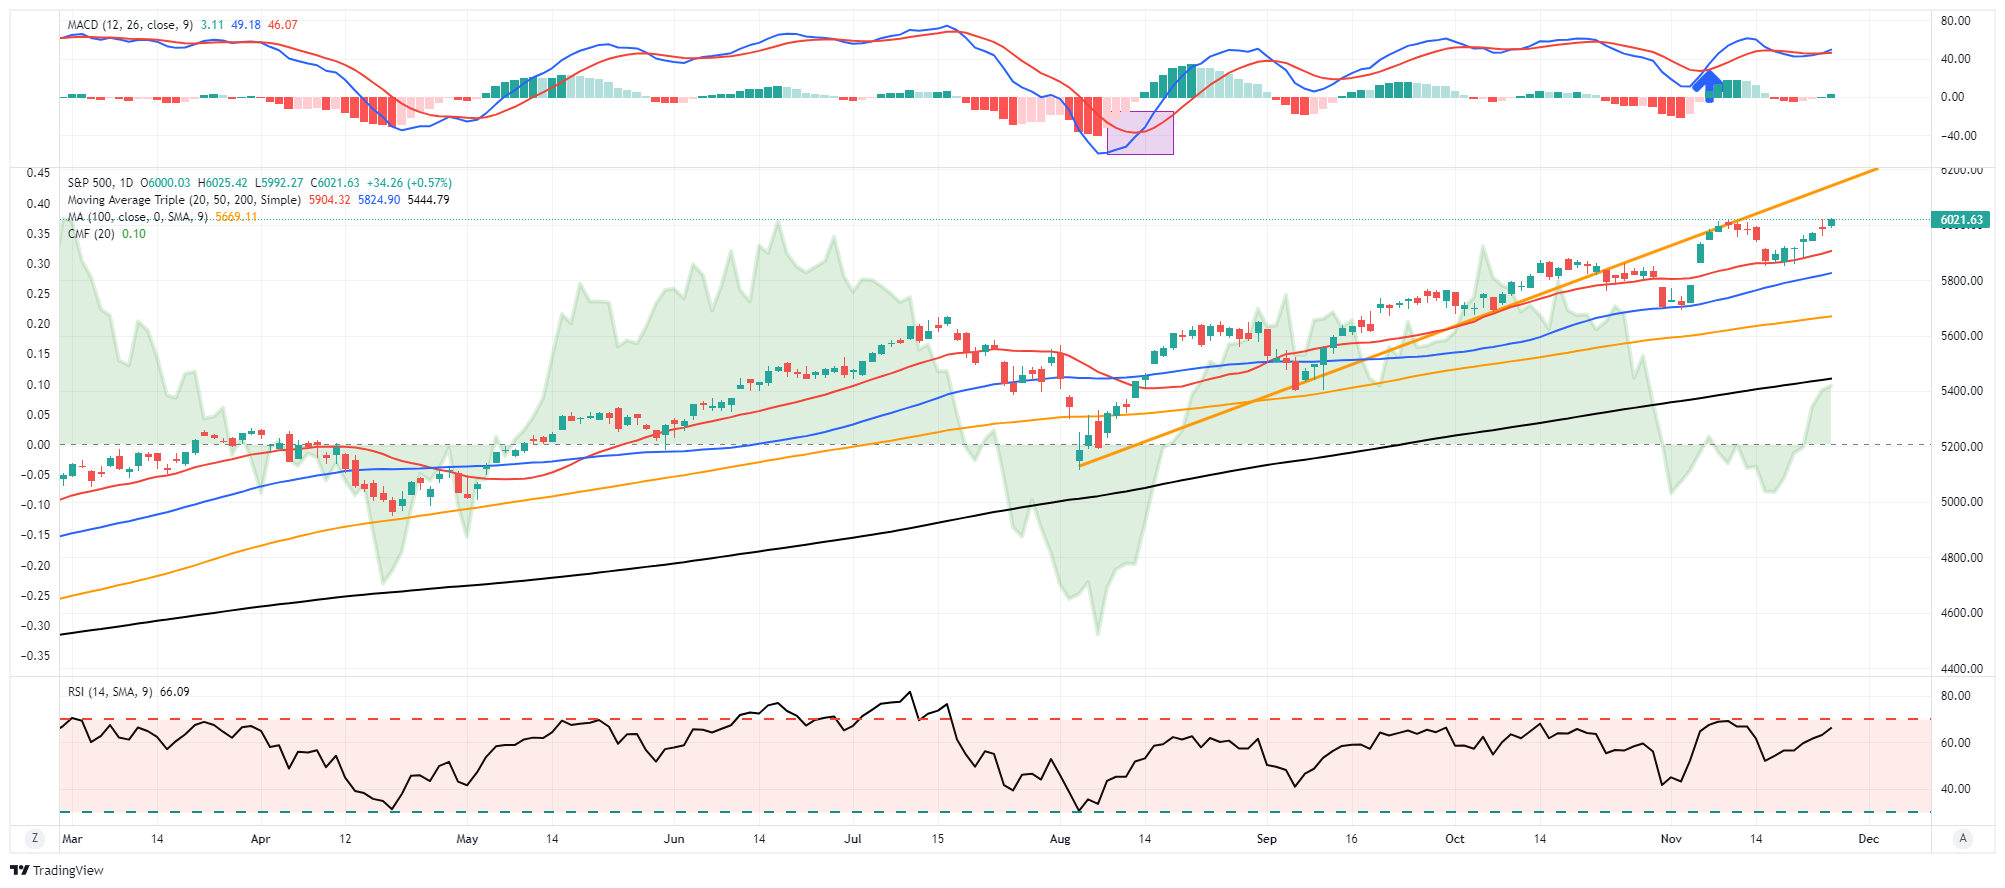Click the current price label 6021.63 on axis

point(1961,220)
